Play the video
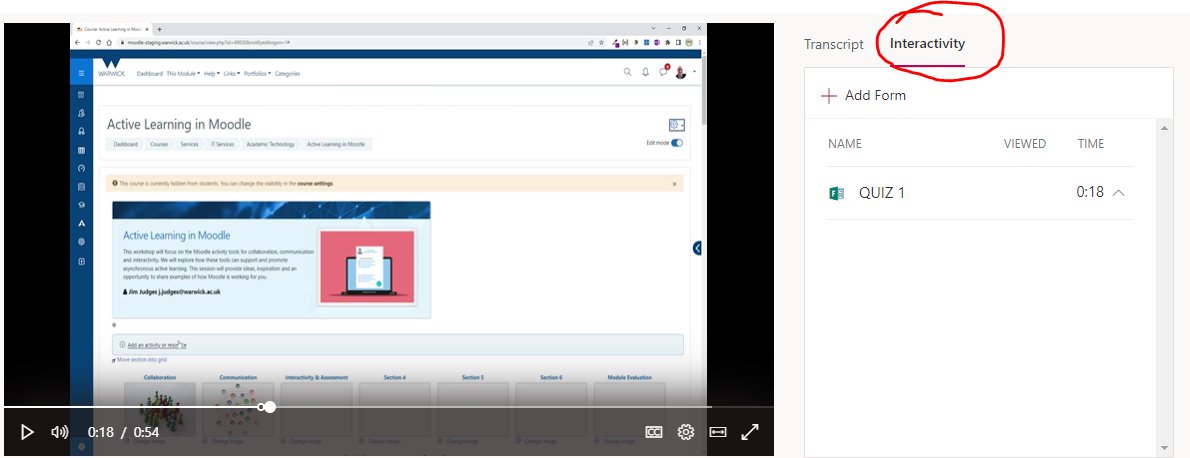 coord(27,432)
